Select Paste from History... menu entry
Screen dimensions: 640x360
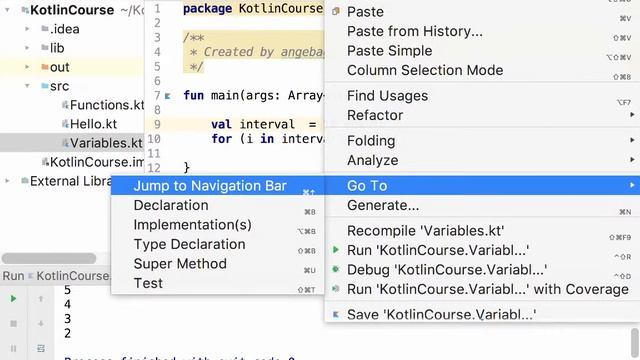[482, 31]
